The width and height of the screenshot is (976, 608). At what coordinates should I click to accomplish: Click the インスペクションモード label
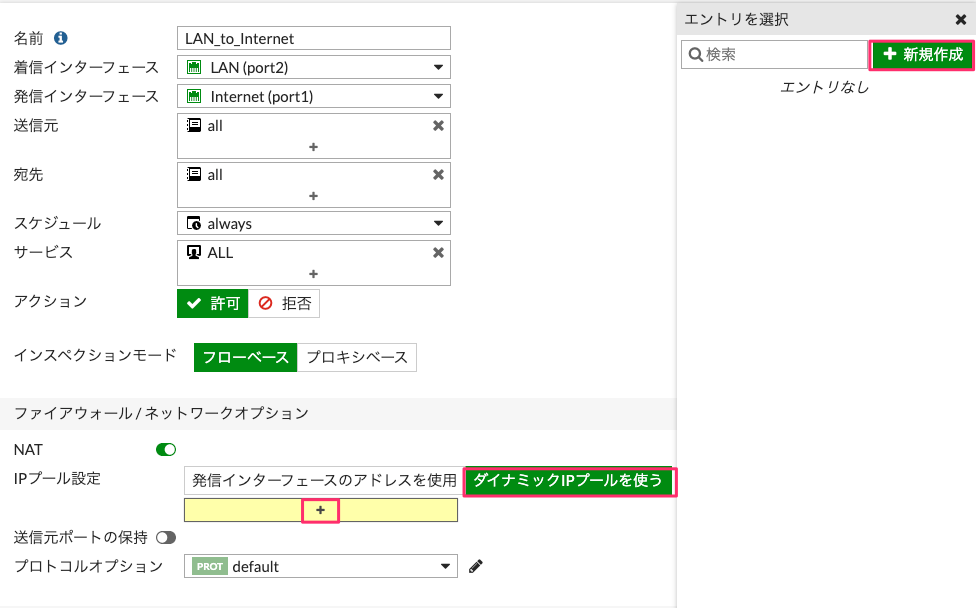click(95, 355)
